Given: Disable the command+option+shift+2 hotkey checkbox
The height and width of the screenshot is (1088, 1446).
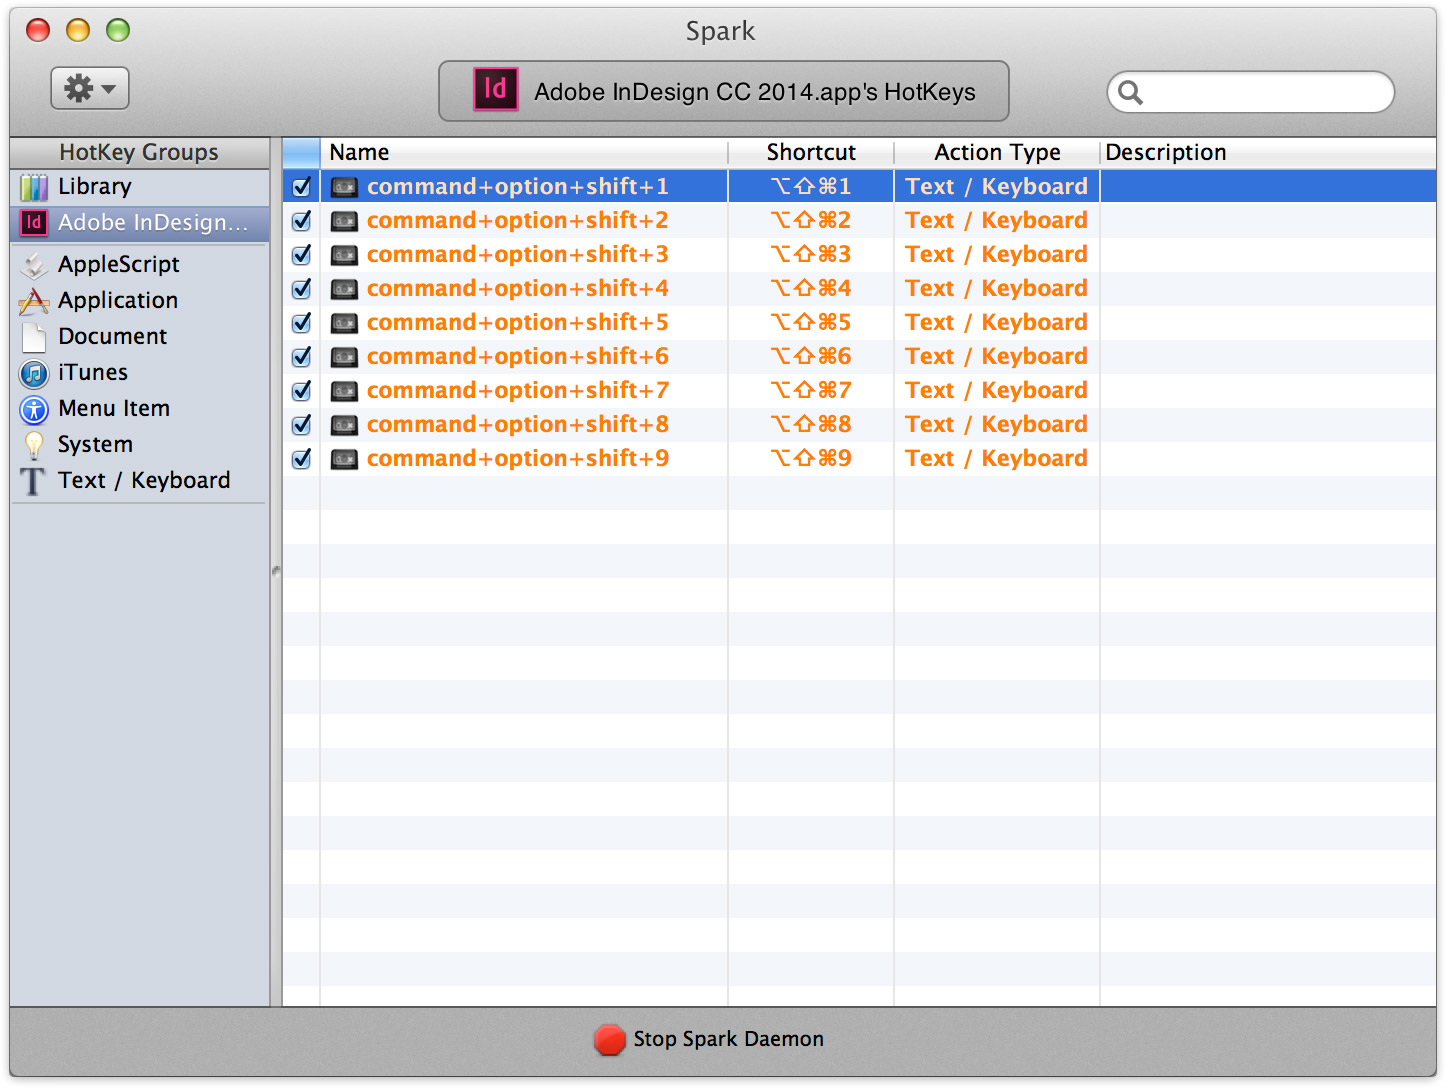Looking at the screenshot, I should pos(301,221).
